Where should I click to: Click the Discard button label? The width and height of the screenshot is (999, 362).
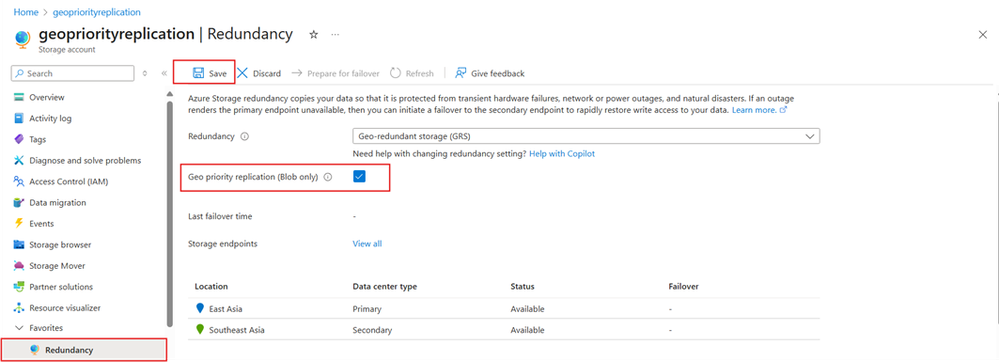267,74
